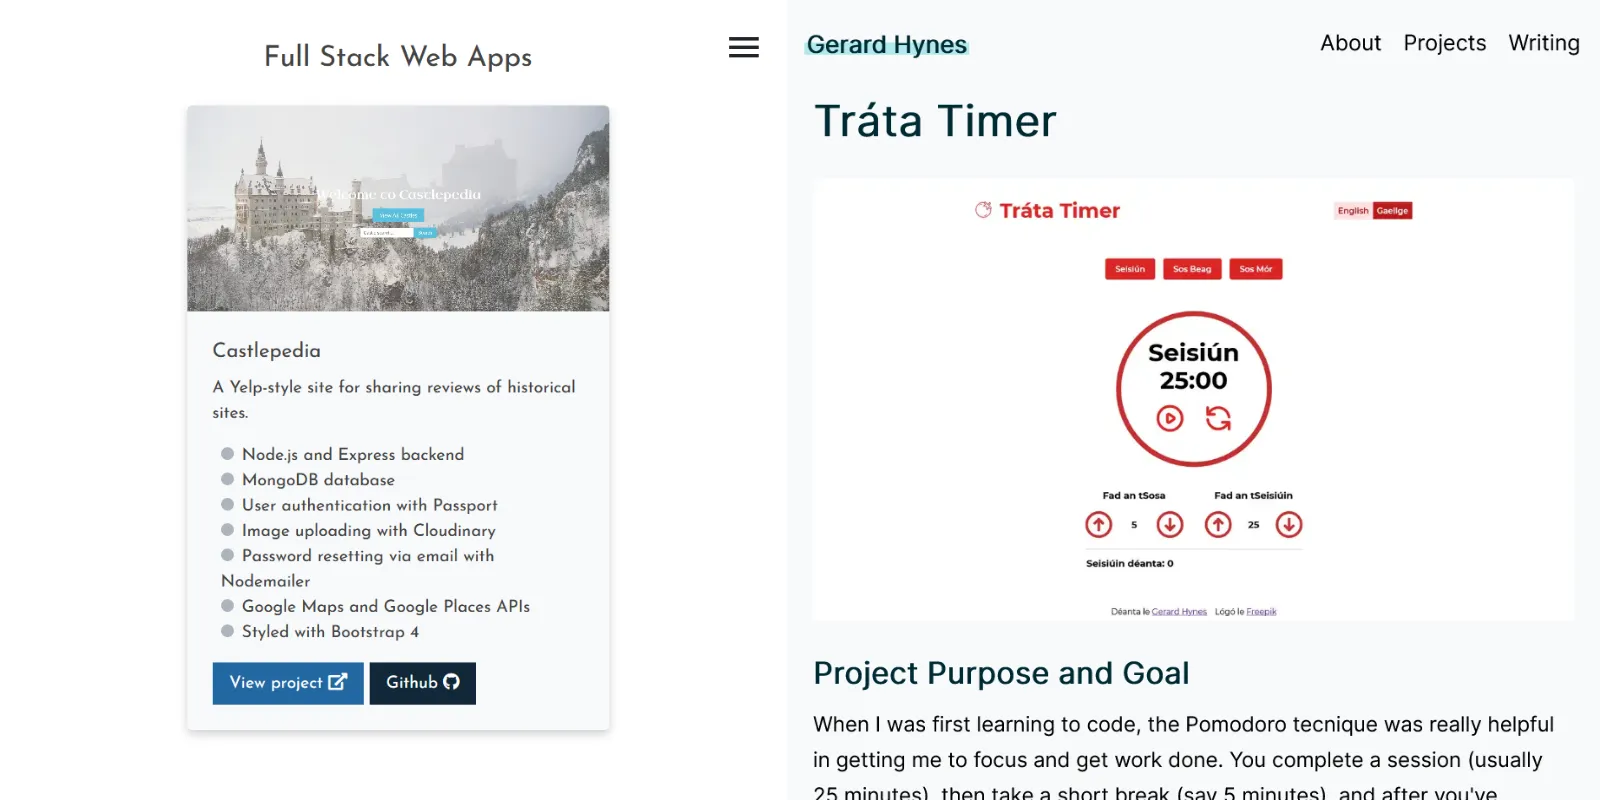Click 'Styled with Bootstrap 4' list item

[x=330, y=632]
